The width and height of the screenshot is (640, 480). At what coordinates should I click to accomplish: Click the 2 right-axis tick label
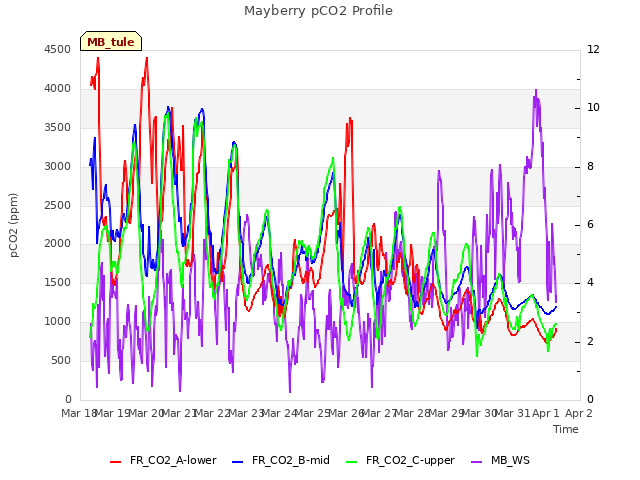pyautogui.click(x=590, y=341)
